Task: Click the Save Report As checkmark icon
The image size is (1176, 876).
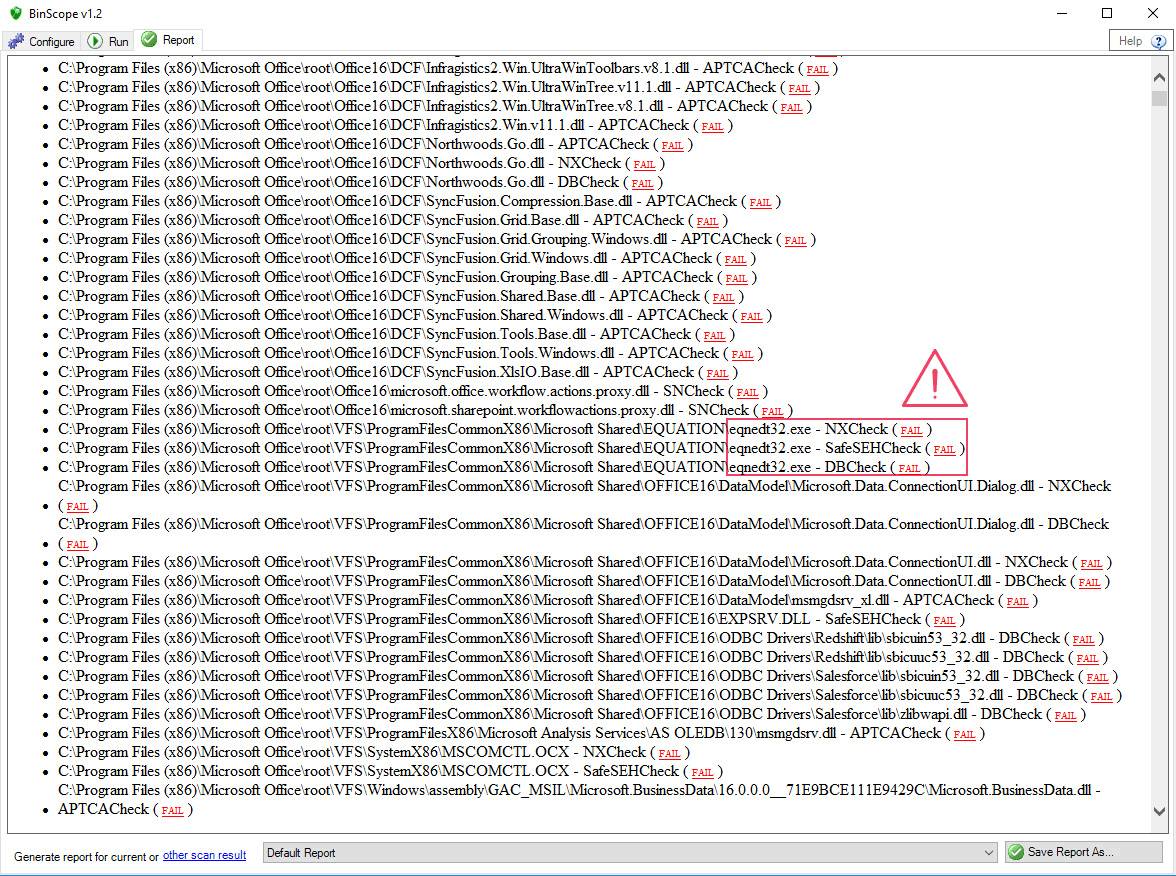Action: coord(1016,852)
